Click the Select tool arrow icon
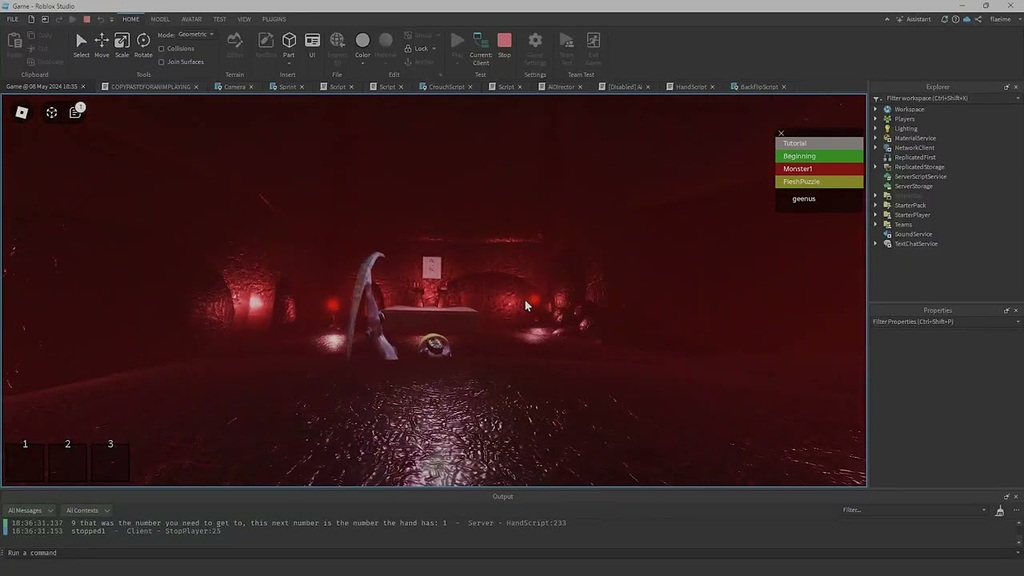Image resolution: width=1024 pixels, height=576 pixels. pyautogui.click(x=81, y=41)
